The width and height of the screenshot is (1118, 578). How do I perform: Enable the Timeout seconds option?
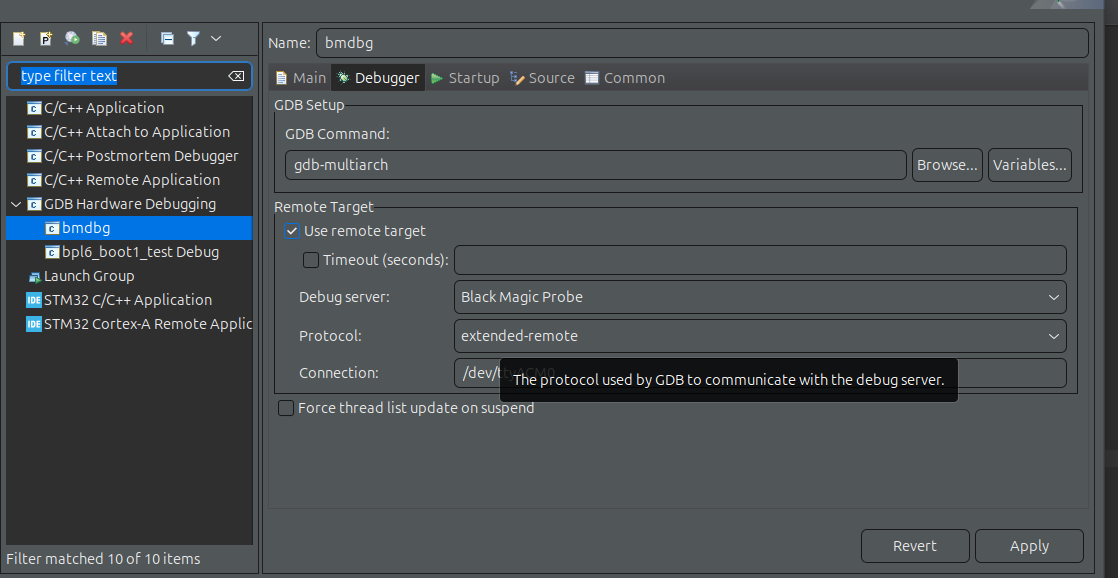click(x=311, y=260)
